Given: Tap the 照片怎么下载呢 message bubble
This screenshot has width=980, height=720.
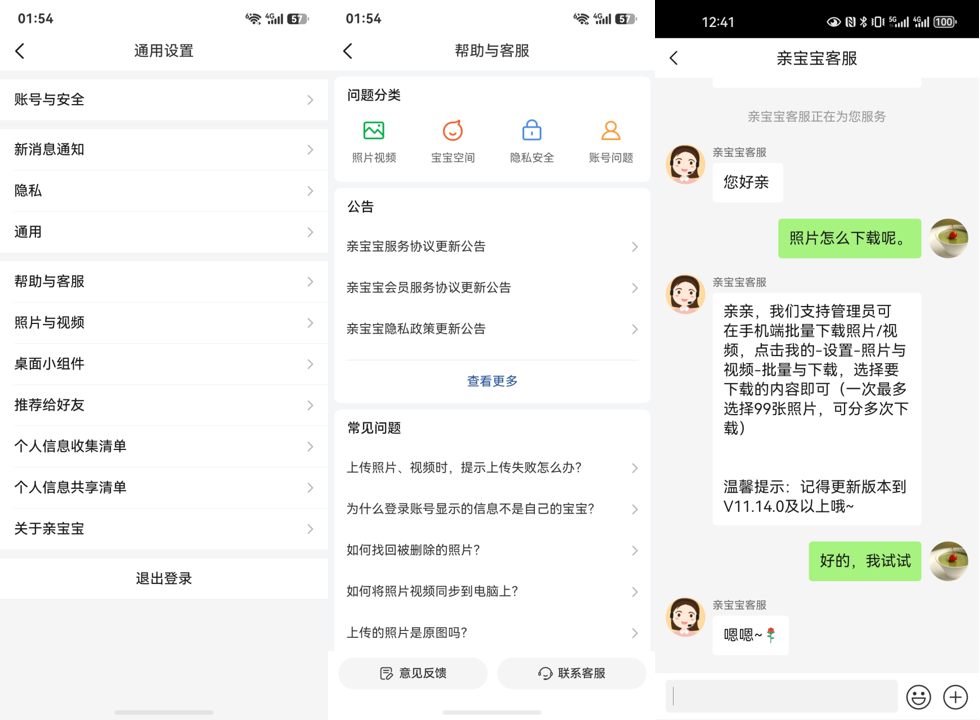Looking at the screenshot, I should coord(849,238).
